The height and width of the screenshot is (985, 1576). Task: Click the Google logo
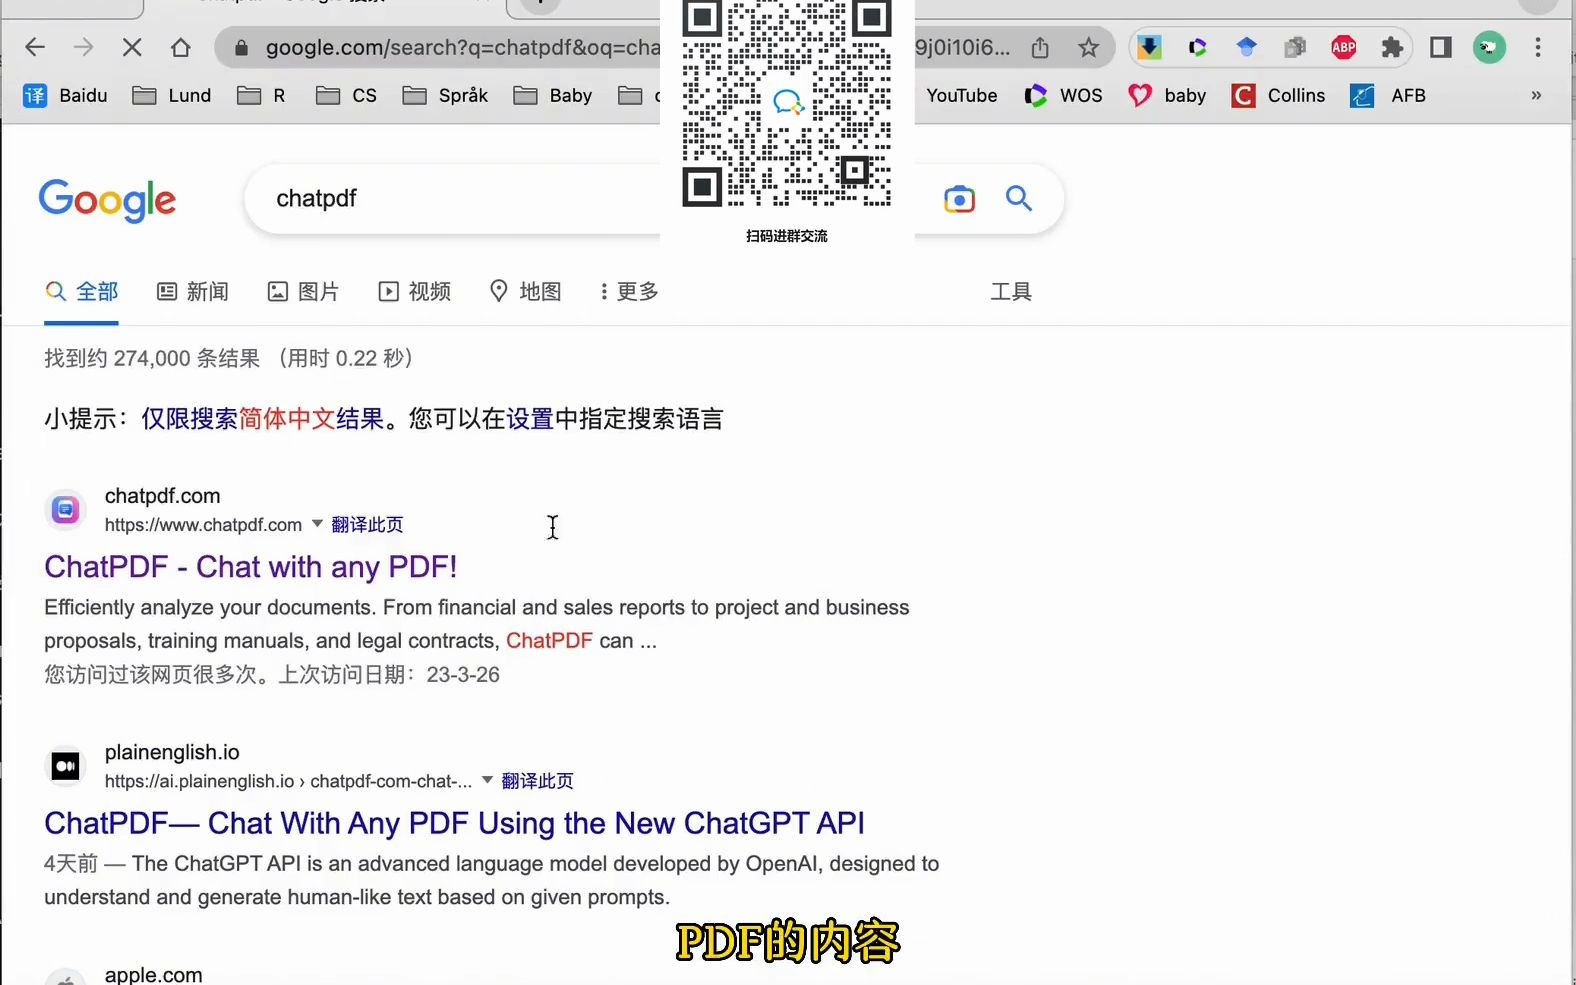(107, 200)
